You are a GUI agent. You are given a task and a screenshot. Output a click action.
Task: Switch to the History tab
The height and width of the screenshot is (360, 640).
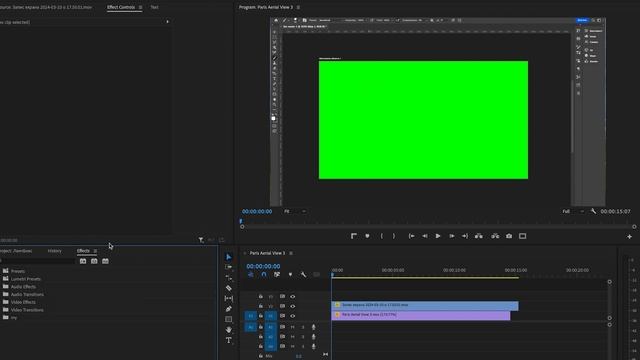click(55, 251)
